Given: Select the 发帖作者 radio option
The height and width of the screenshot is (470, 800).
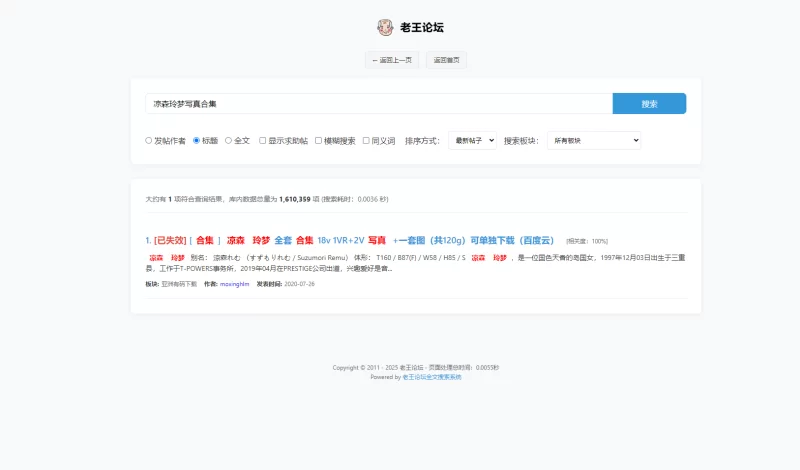Looking at the screenshot, I should tap(149, 141).
